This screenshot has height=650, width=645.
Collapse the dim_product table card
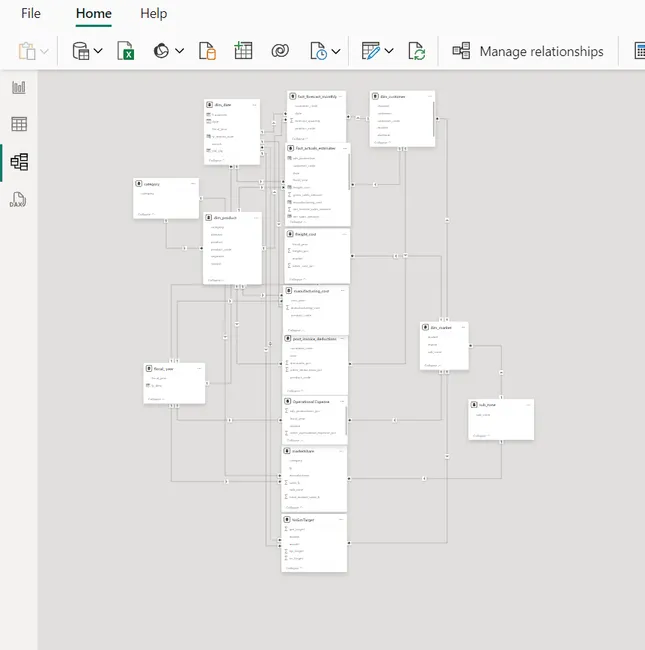216,280
